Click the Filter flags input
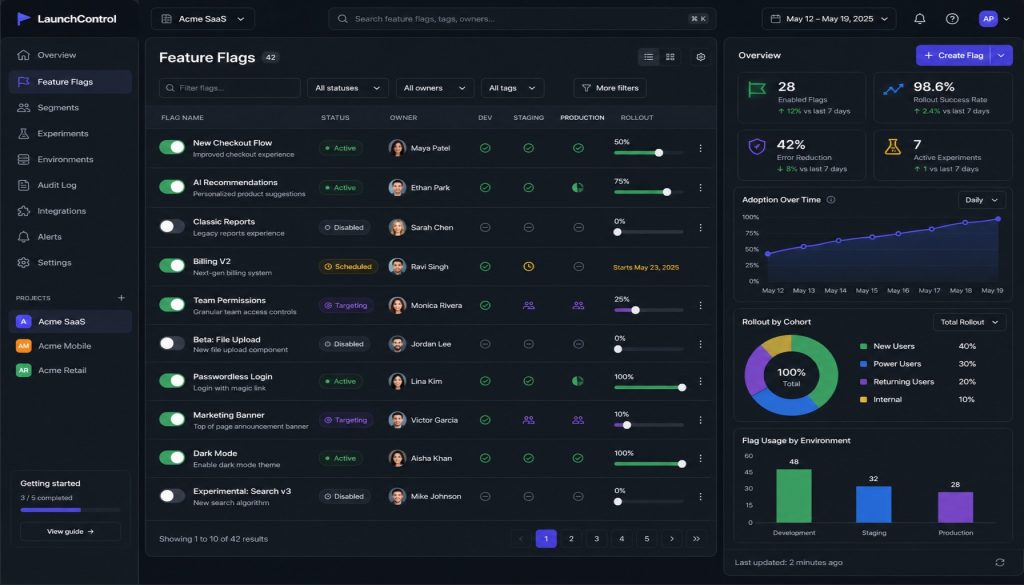 [x=229, y=88]
